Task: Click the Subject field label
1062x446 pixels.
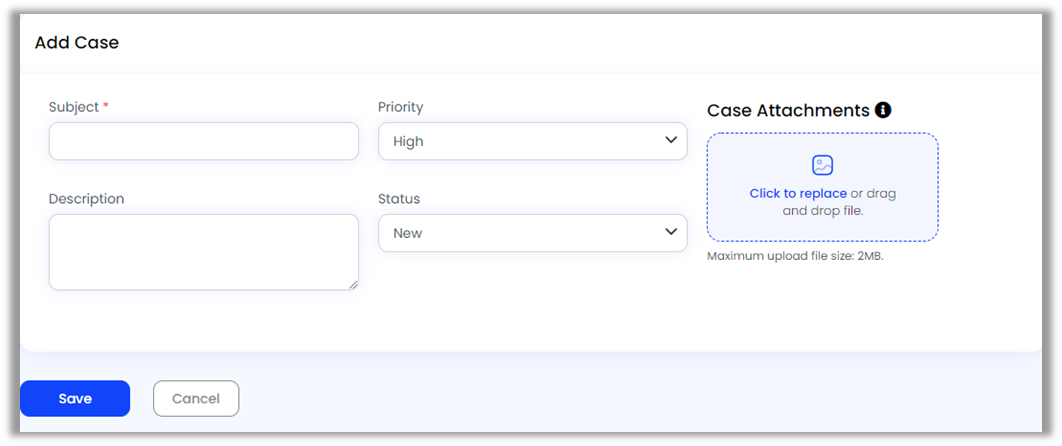Action: point(74,107)
